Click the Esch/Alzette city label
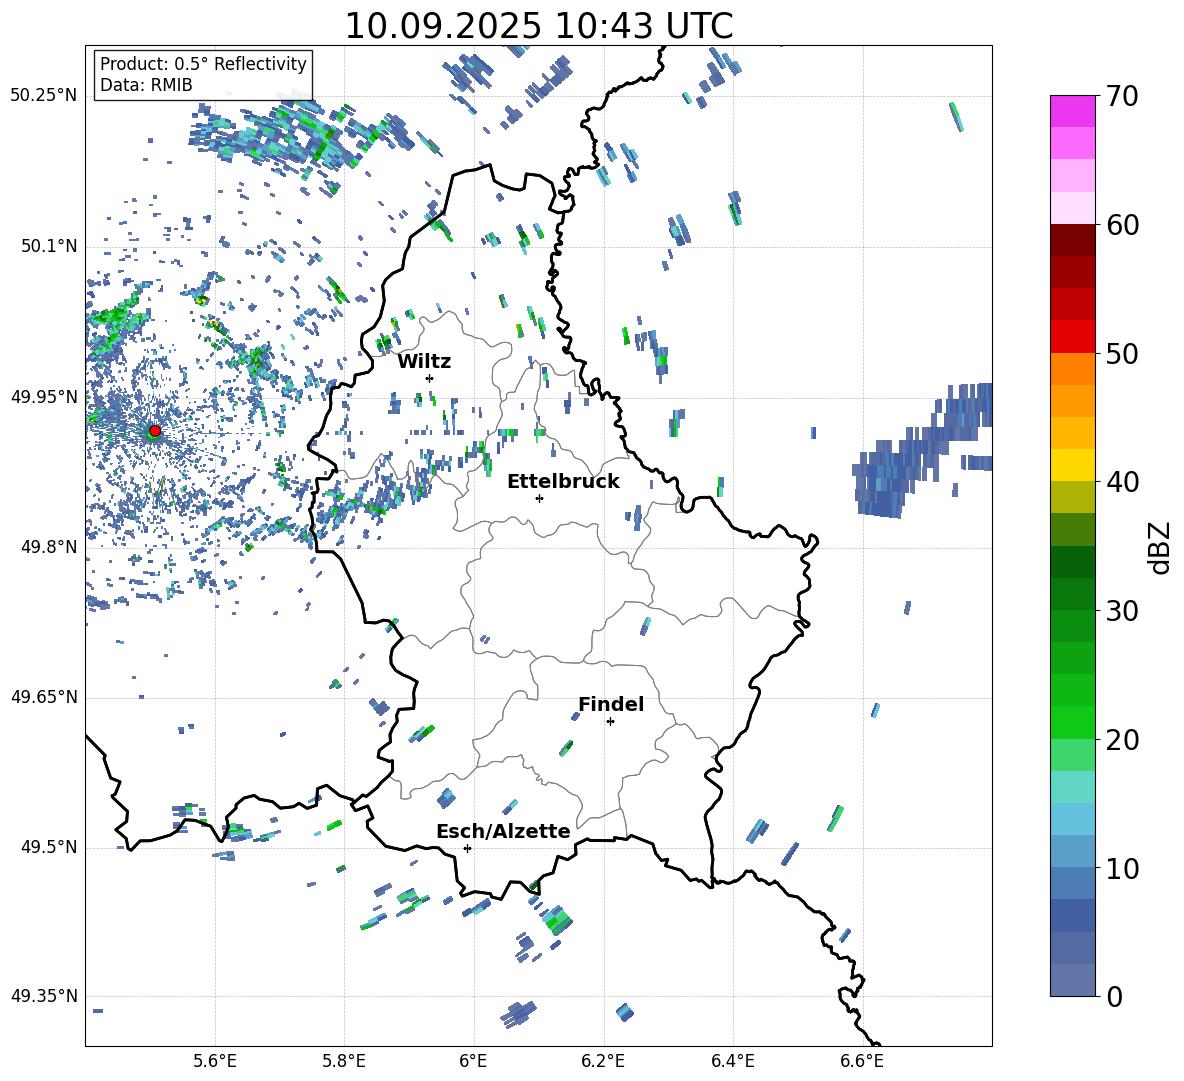The width and height of the screenshot is (1184, 1081). [x=503, y=831]
